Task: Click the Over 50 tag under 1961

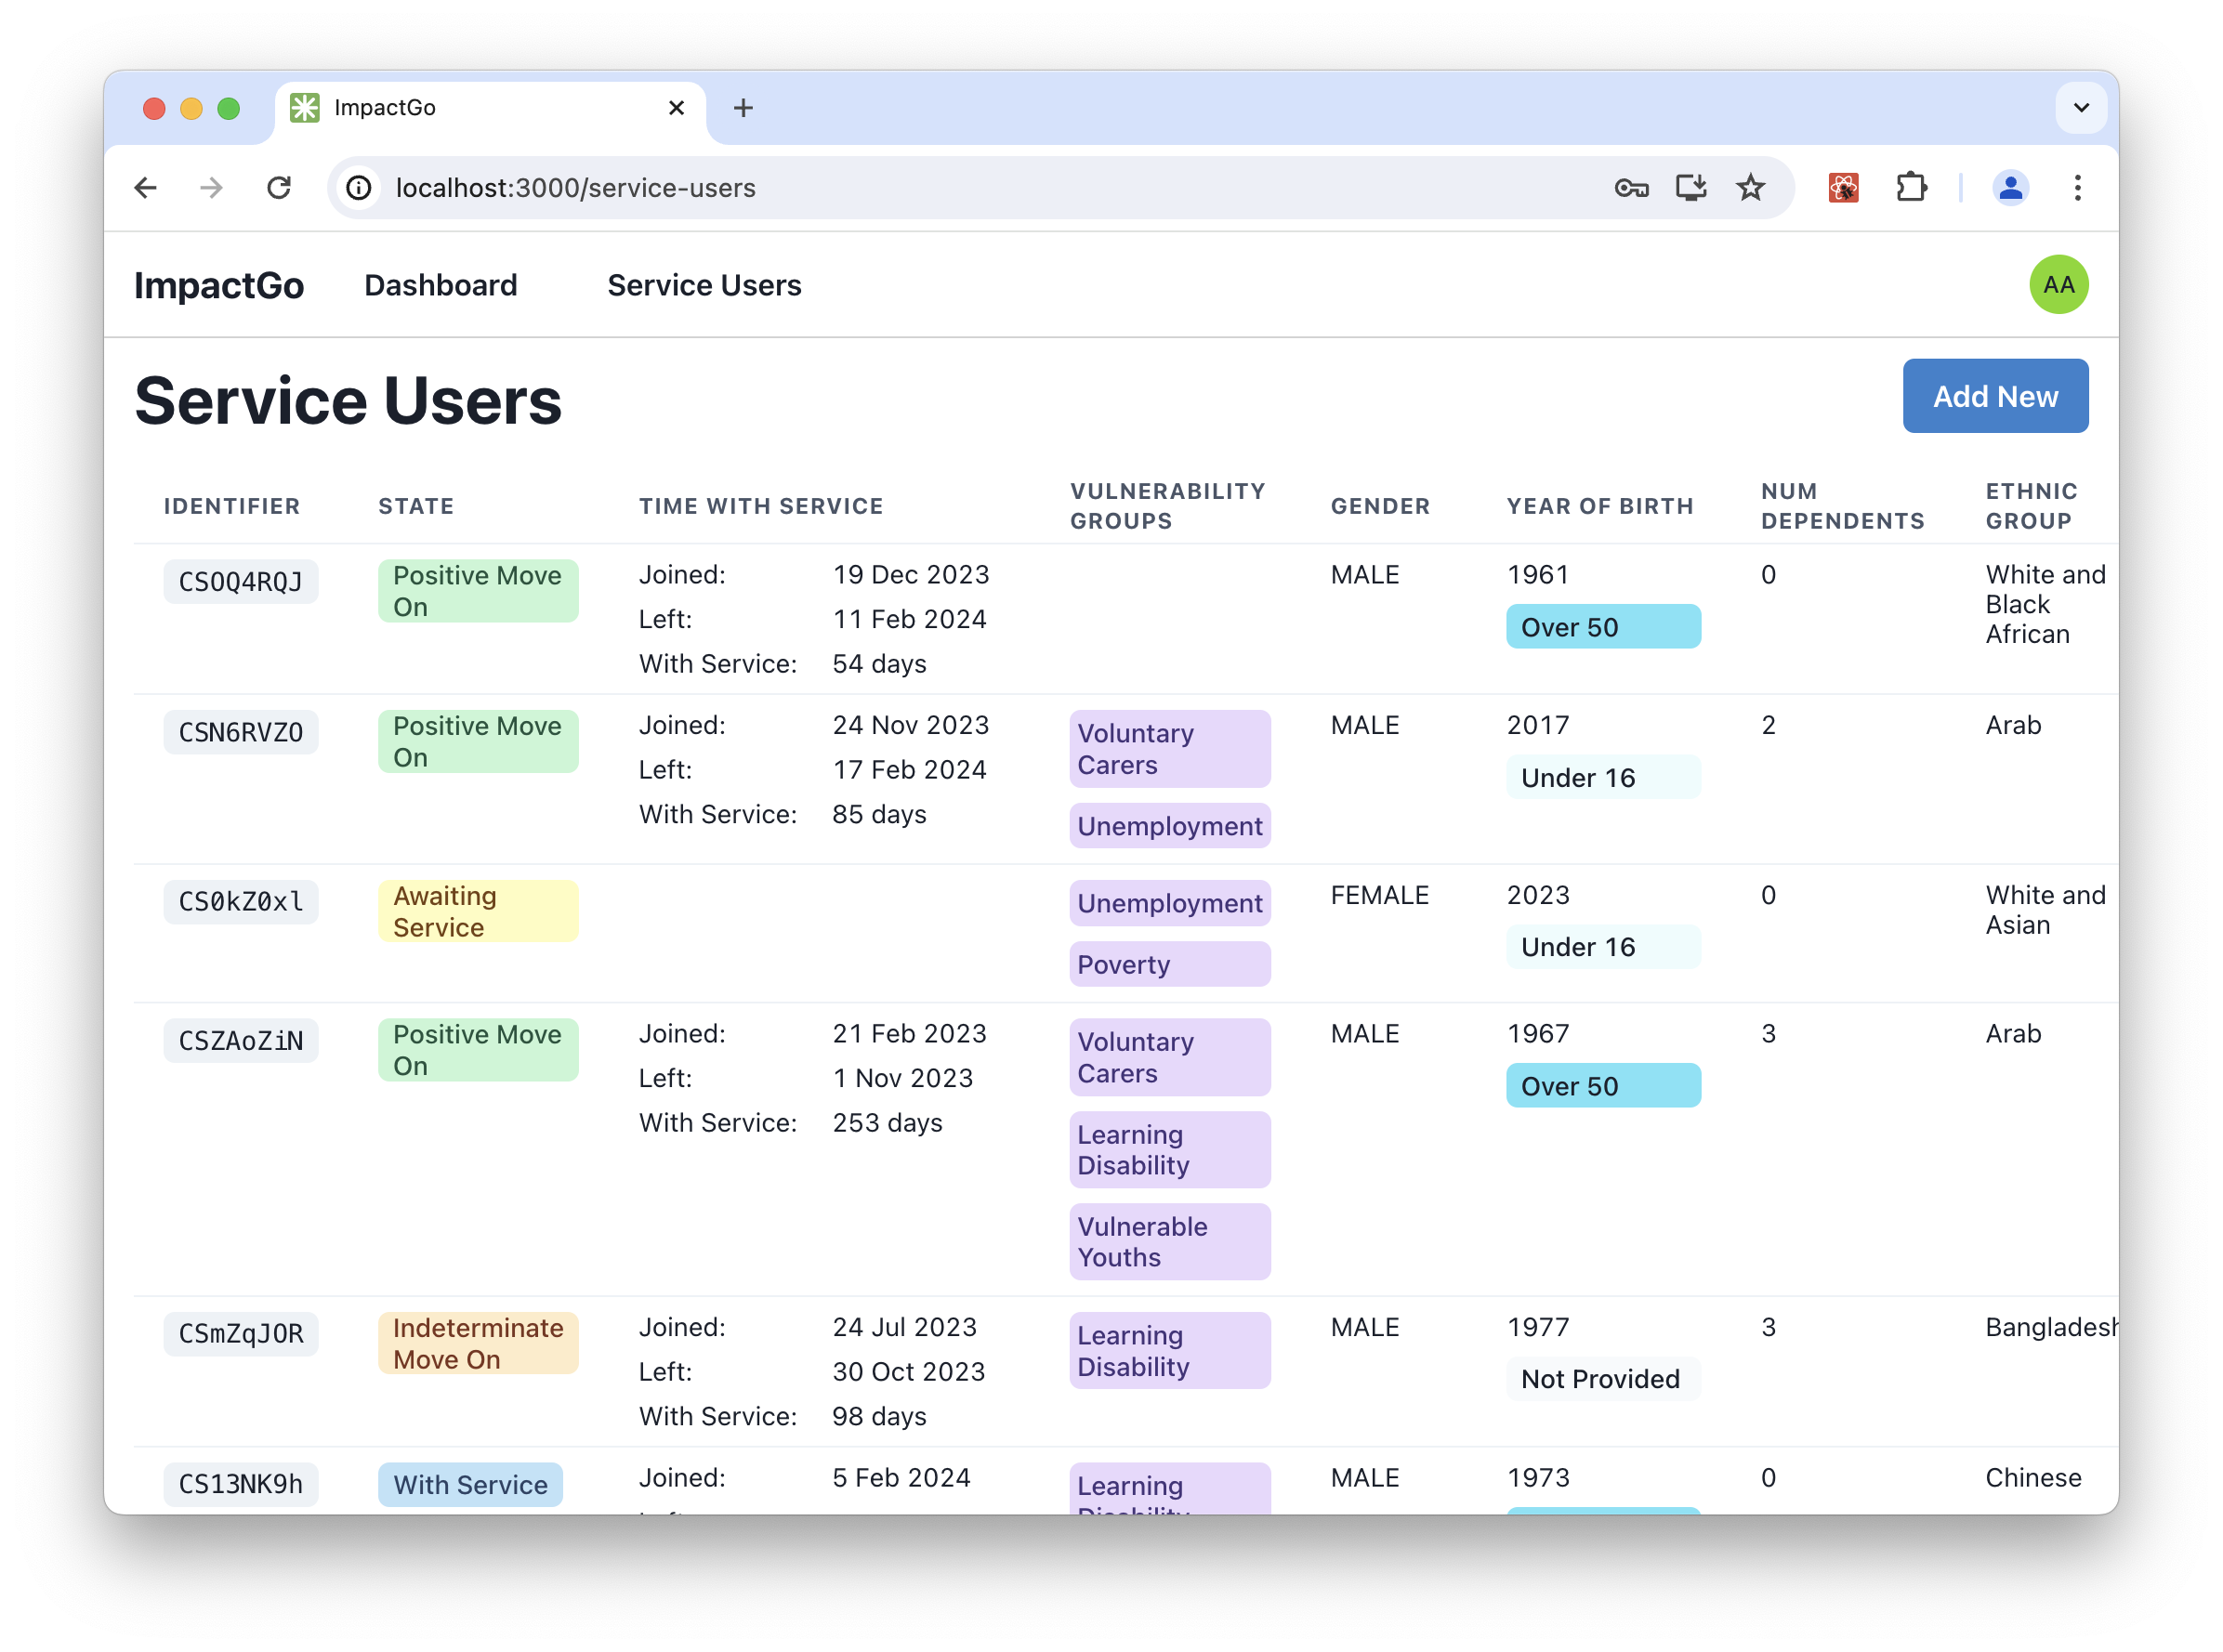Action: tap(1603, 628)
